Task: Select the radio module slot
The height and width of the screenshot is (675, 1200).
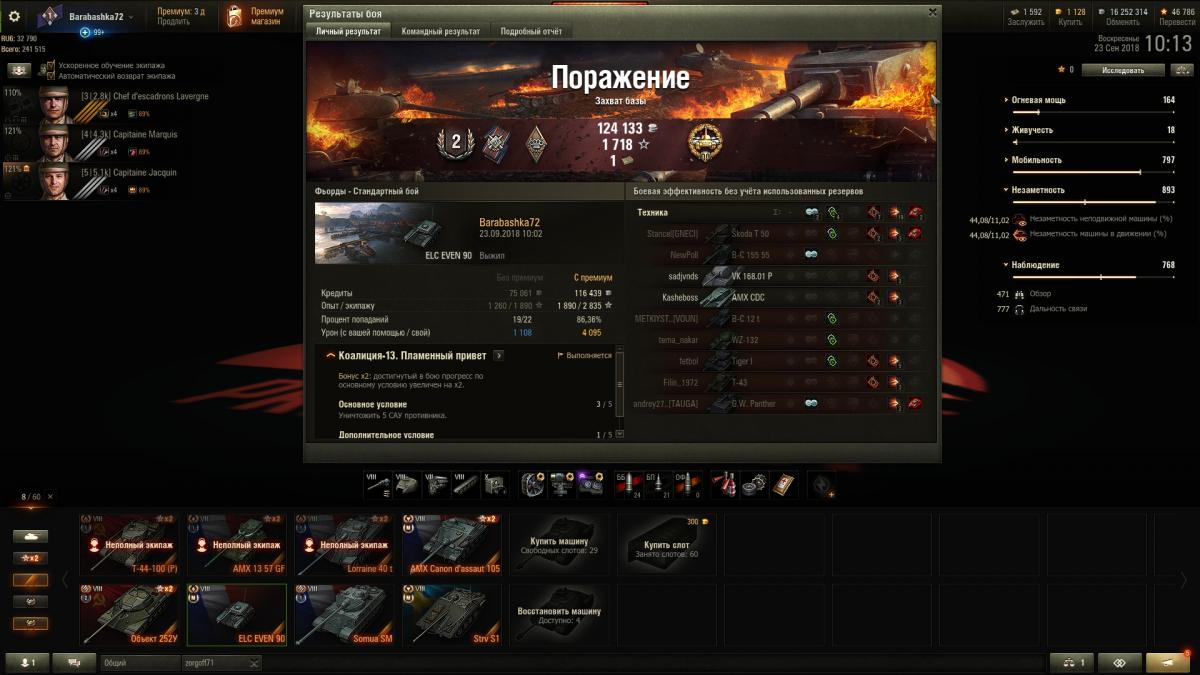Action: point(495,484)
